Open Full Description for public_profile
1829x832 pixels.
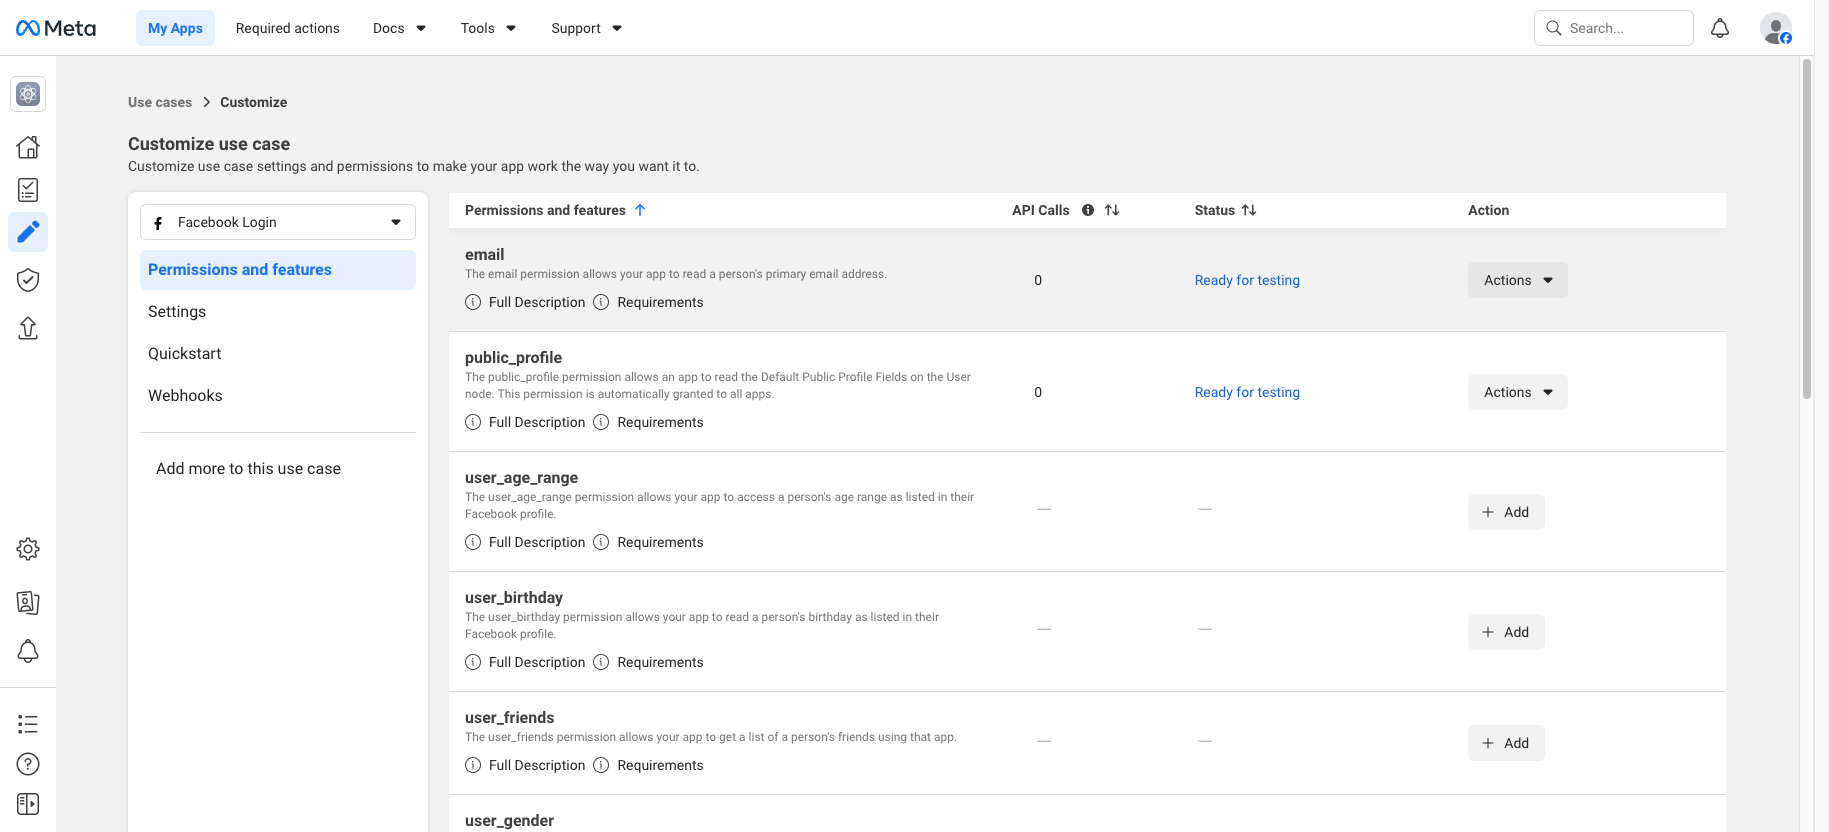pos(525,422)
